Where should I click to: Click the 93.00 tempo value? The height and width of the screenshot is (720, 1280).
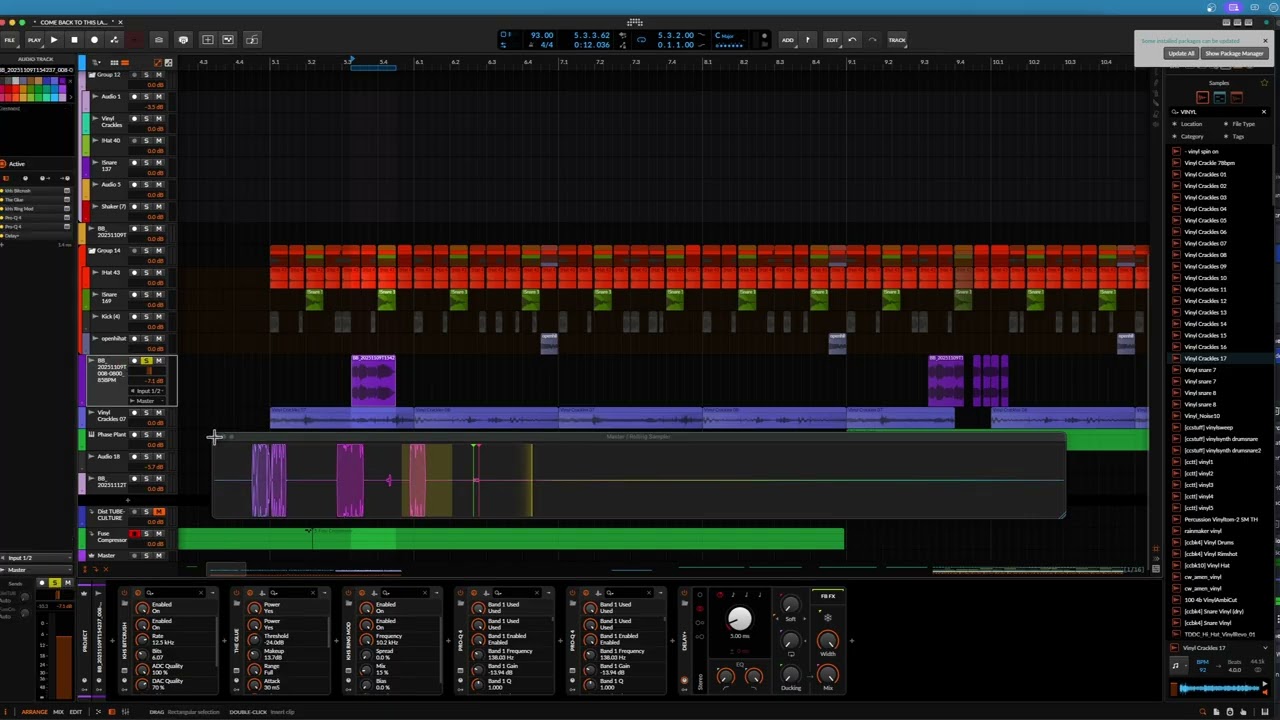pos(541,35)
